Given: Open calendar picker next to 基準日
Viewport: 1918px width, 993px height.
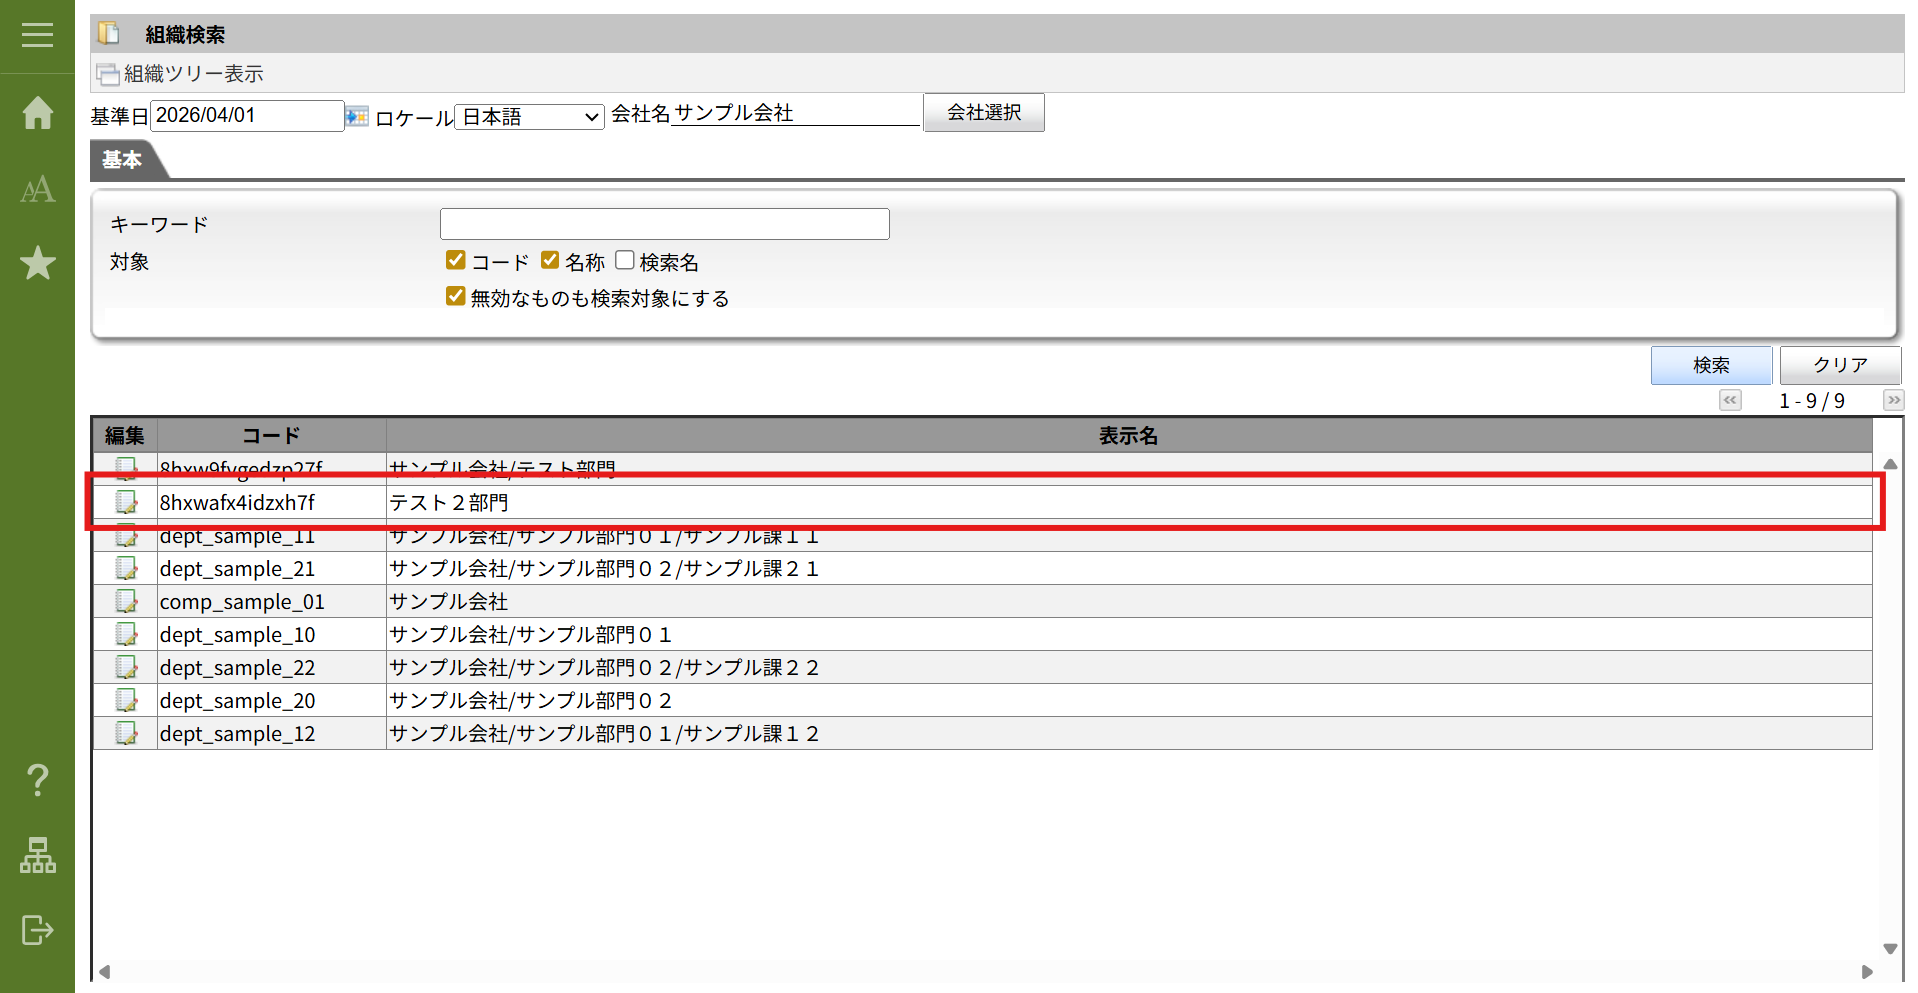Looking at the screenshot, I should pyautogui.click(x=357, y=117).
